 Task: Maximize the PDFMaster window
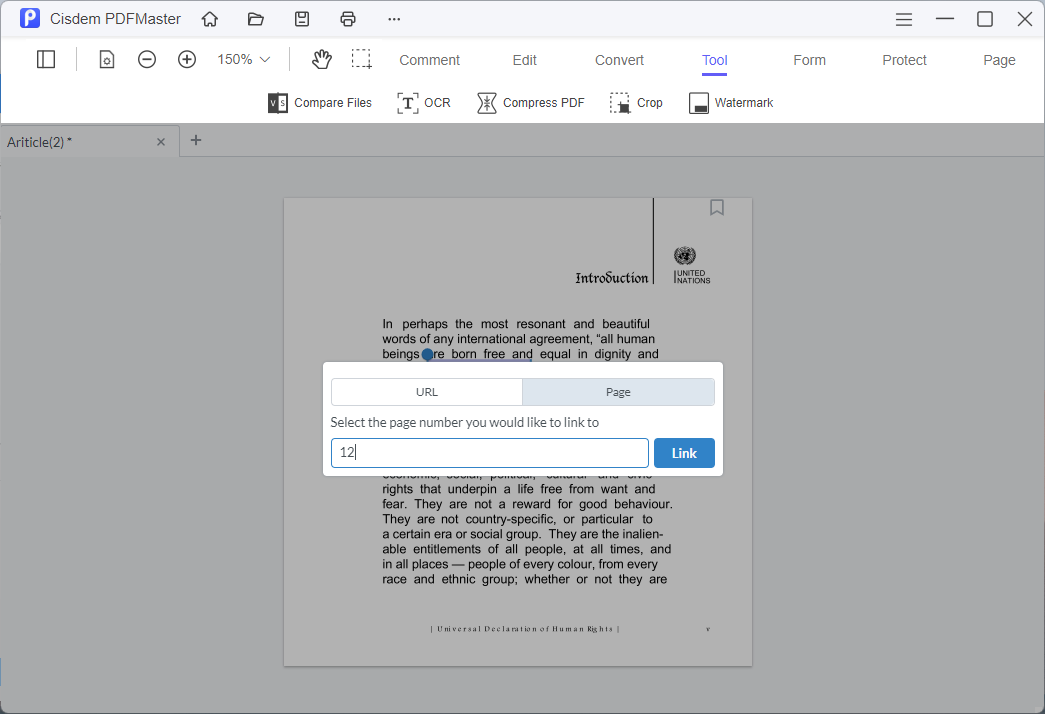pos(985,19)
